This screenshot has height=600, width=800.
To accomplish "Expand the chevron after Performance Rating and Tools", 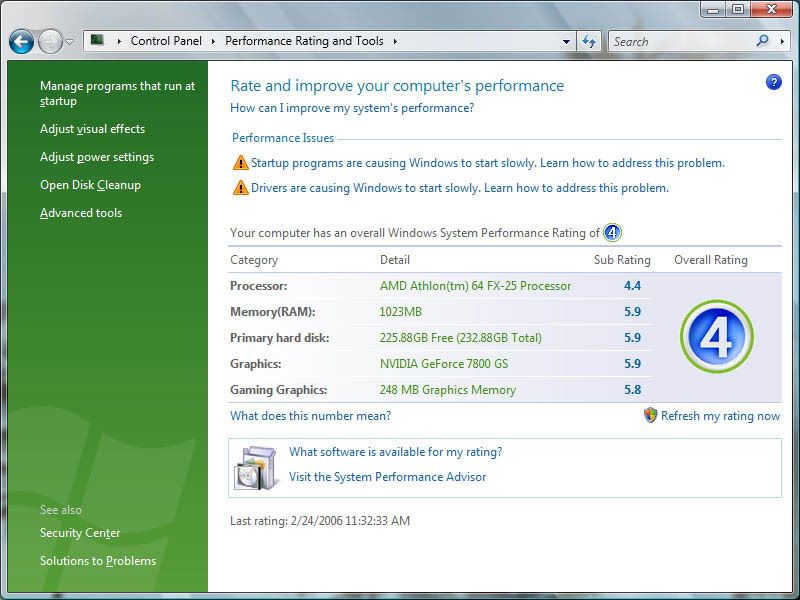I will click(395, 42).
